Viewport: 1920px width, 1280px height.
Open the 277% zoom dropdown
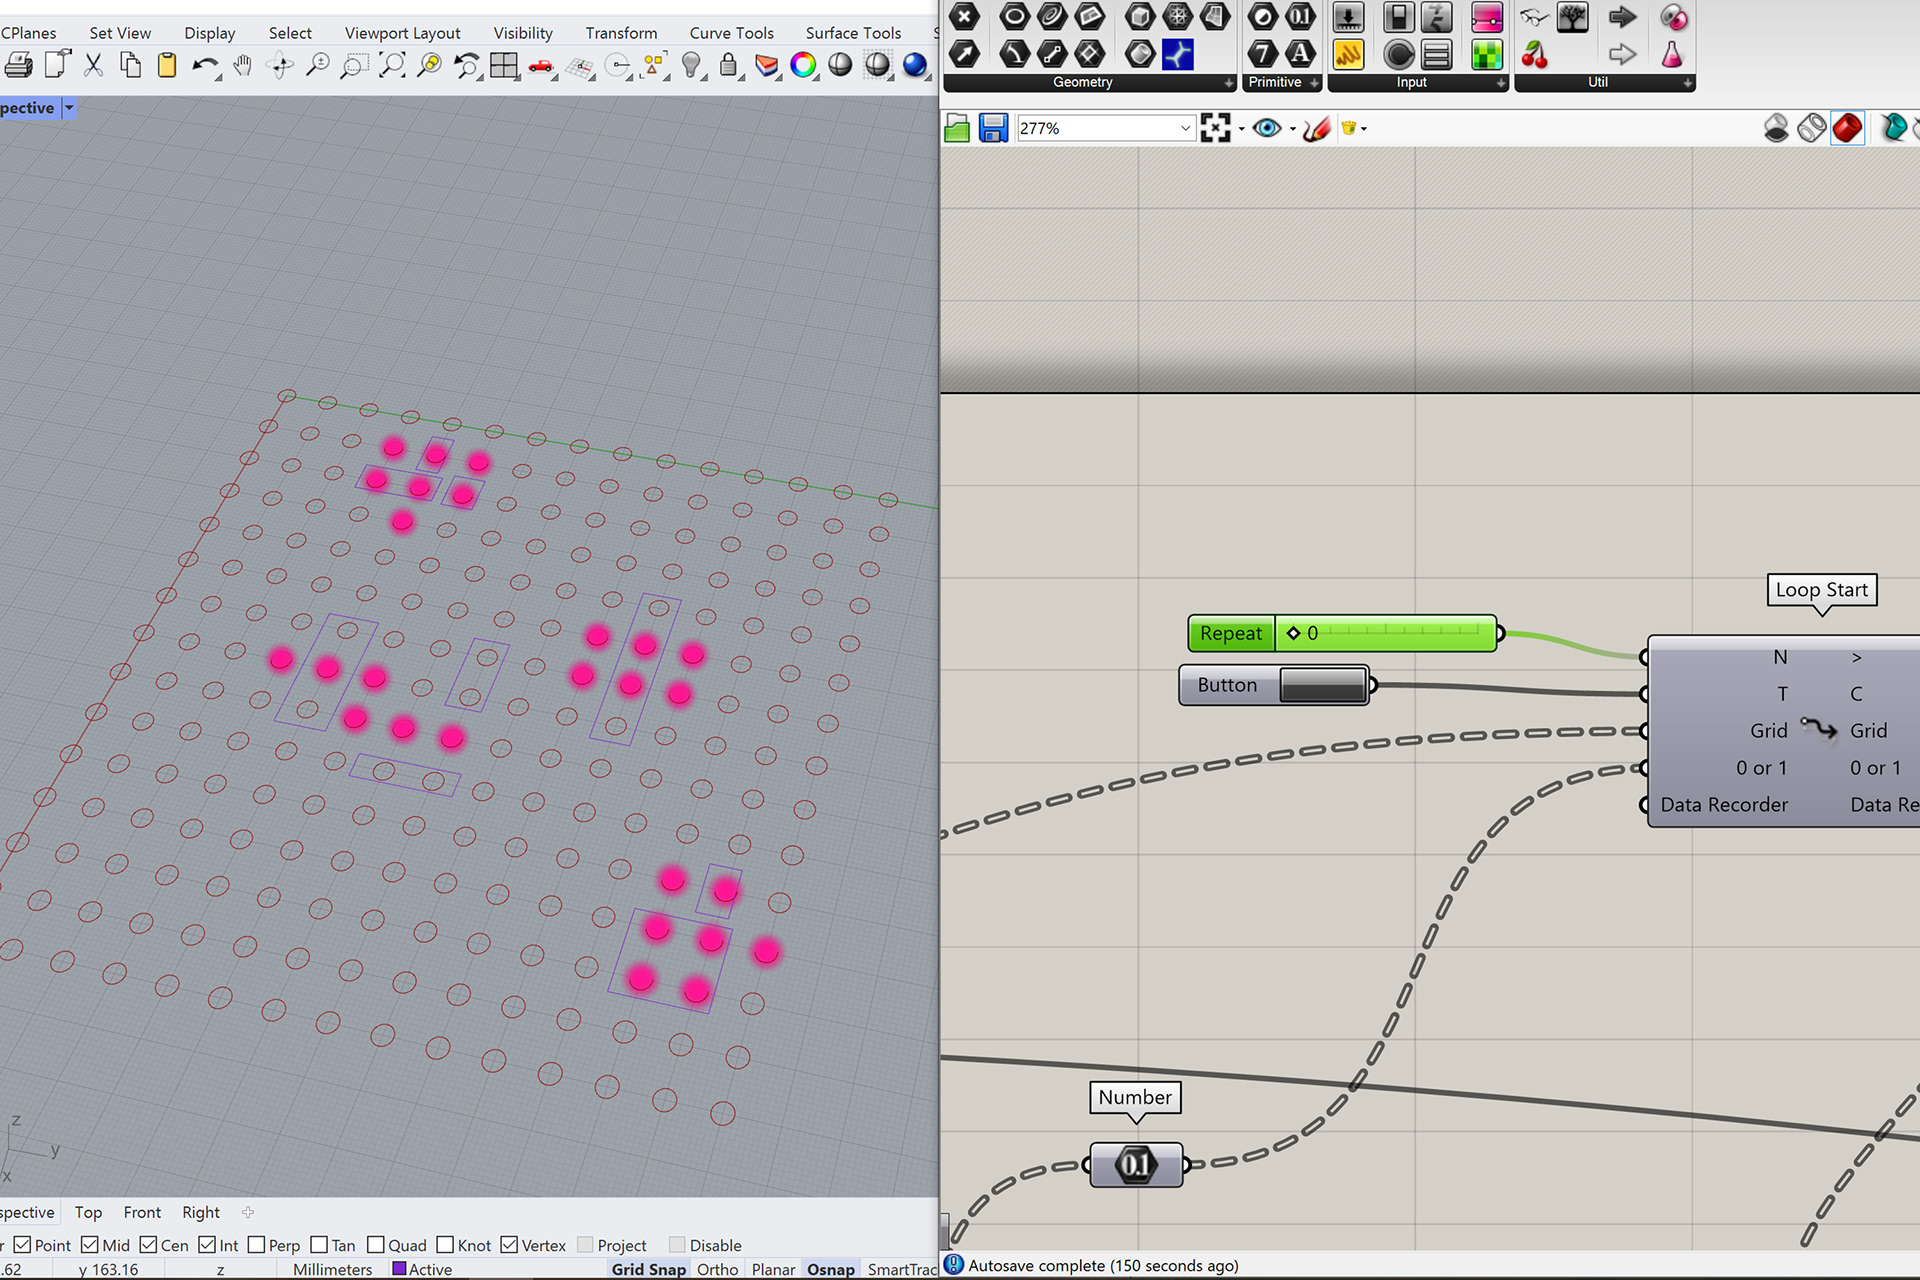pos(1185,128)
